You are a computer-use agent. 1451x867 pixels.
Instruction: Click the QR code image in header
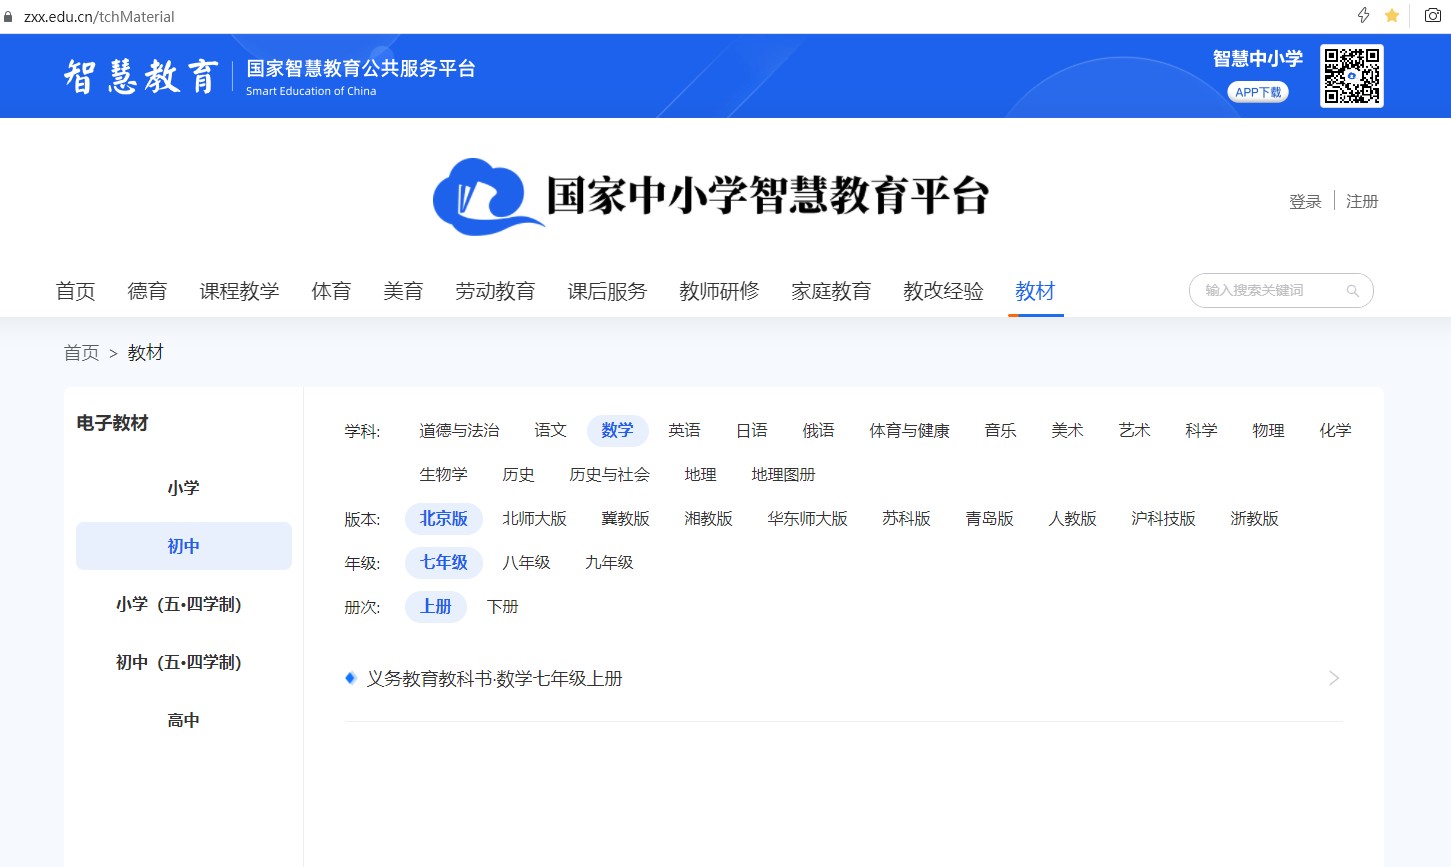coord(1352,76)
